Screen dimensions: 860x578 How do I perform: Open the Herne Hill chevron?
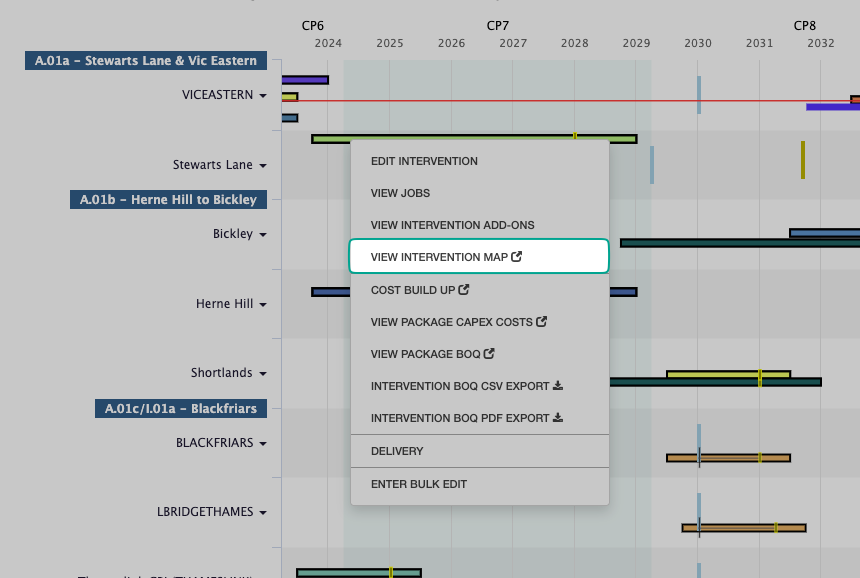pos(262,304)
